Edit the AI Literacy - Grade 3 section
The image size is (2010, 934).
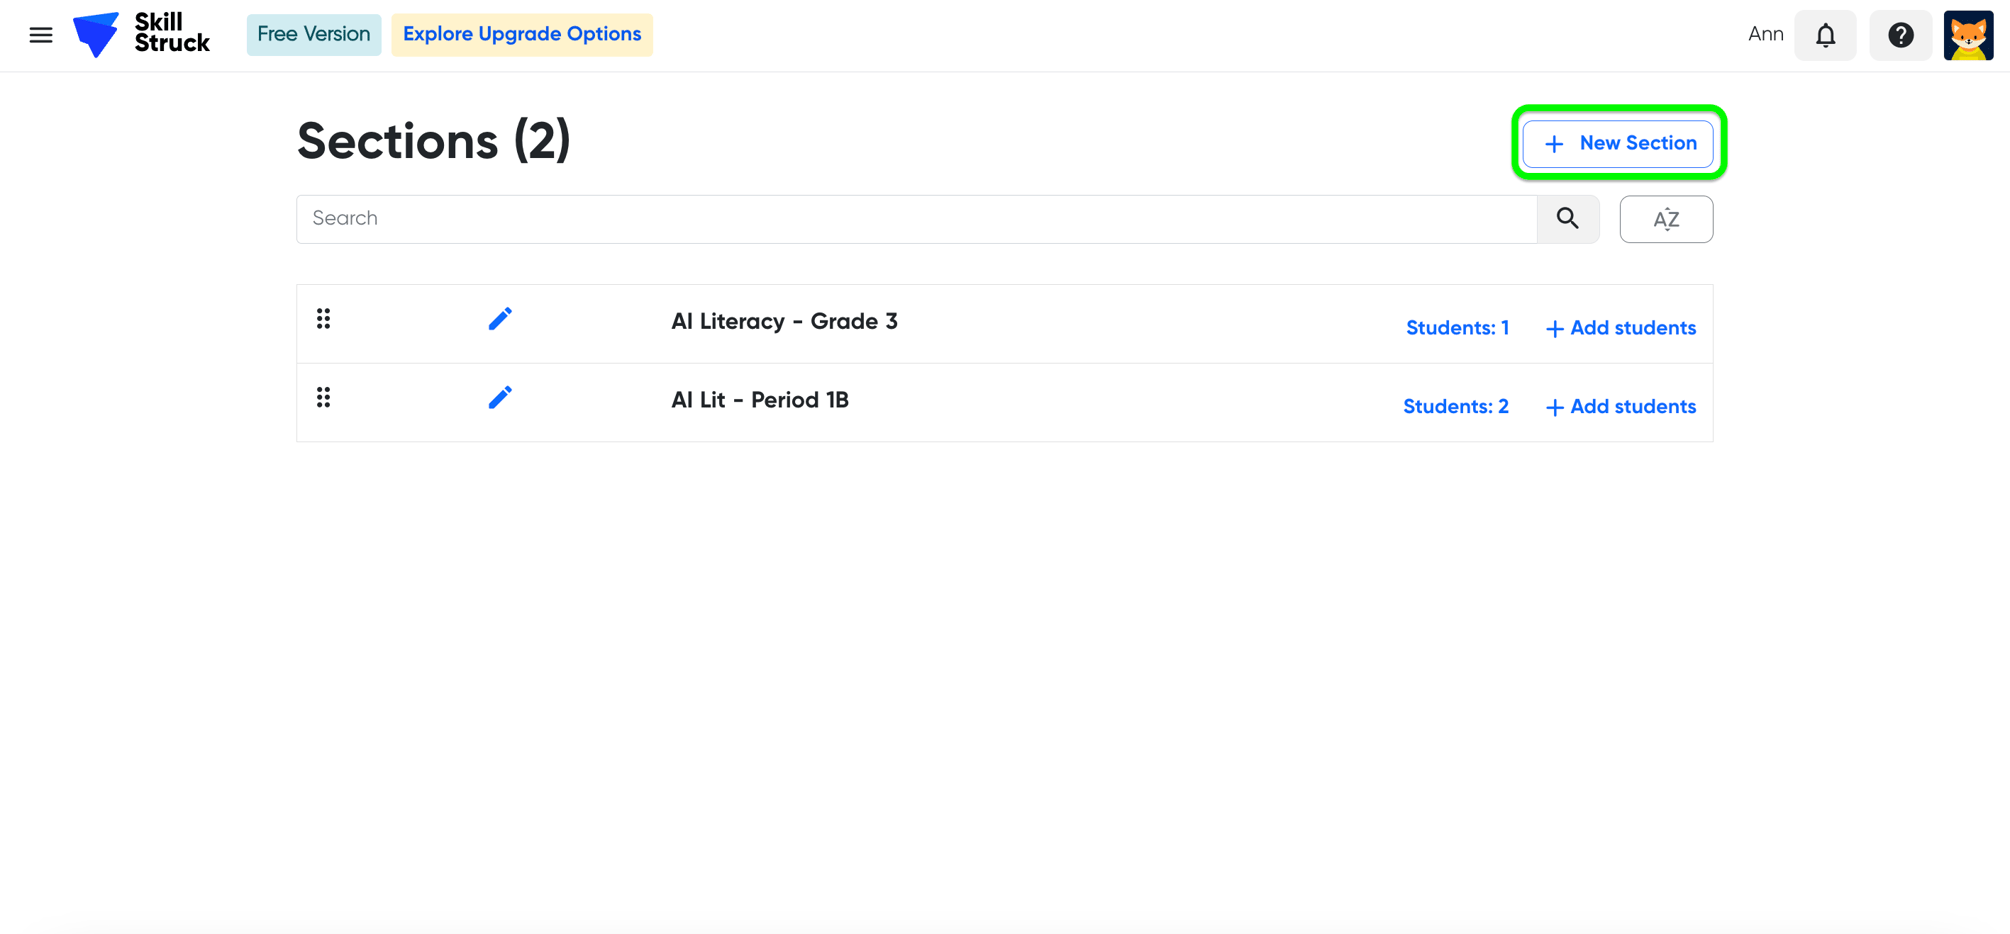[x=500, y=319]
